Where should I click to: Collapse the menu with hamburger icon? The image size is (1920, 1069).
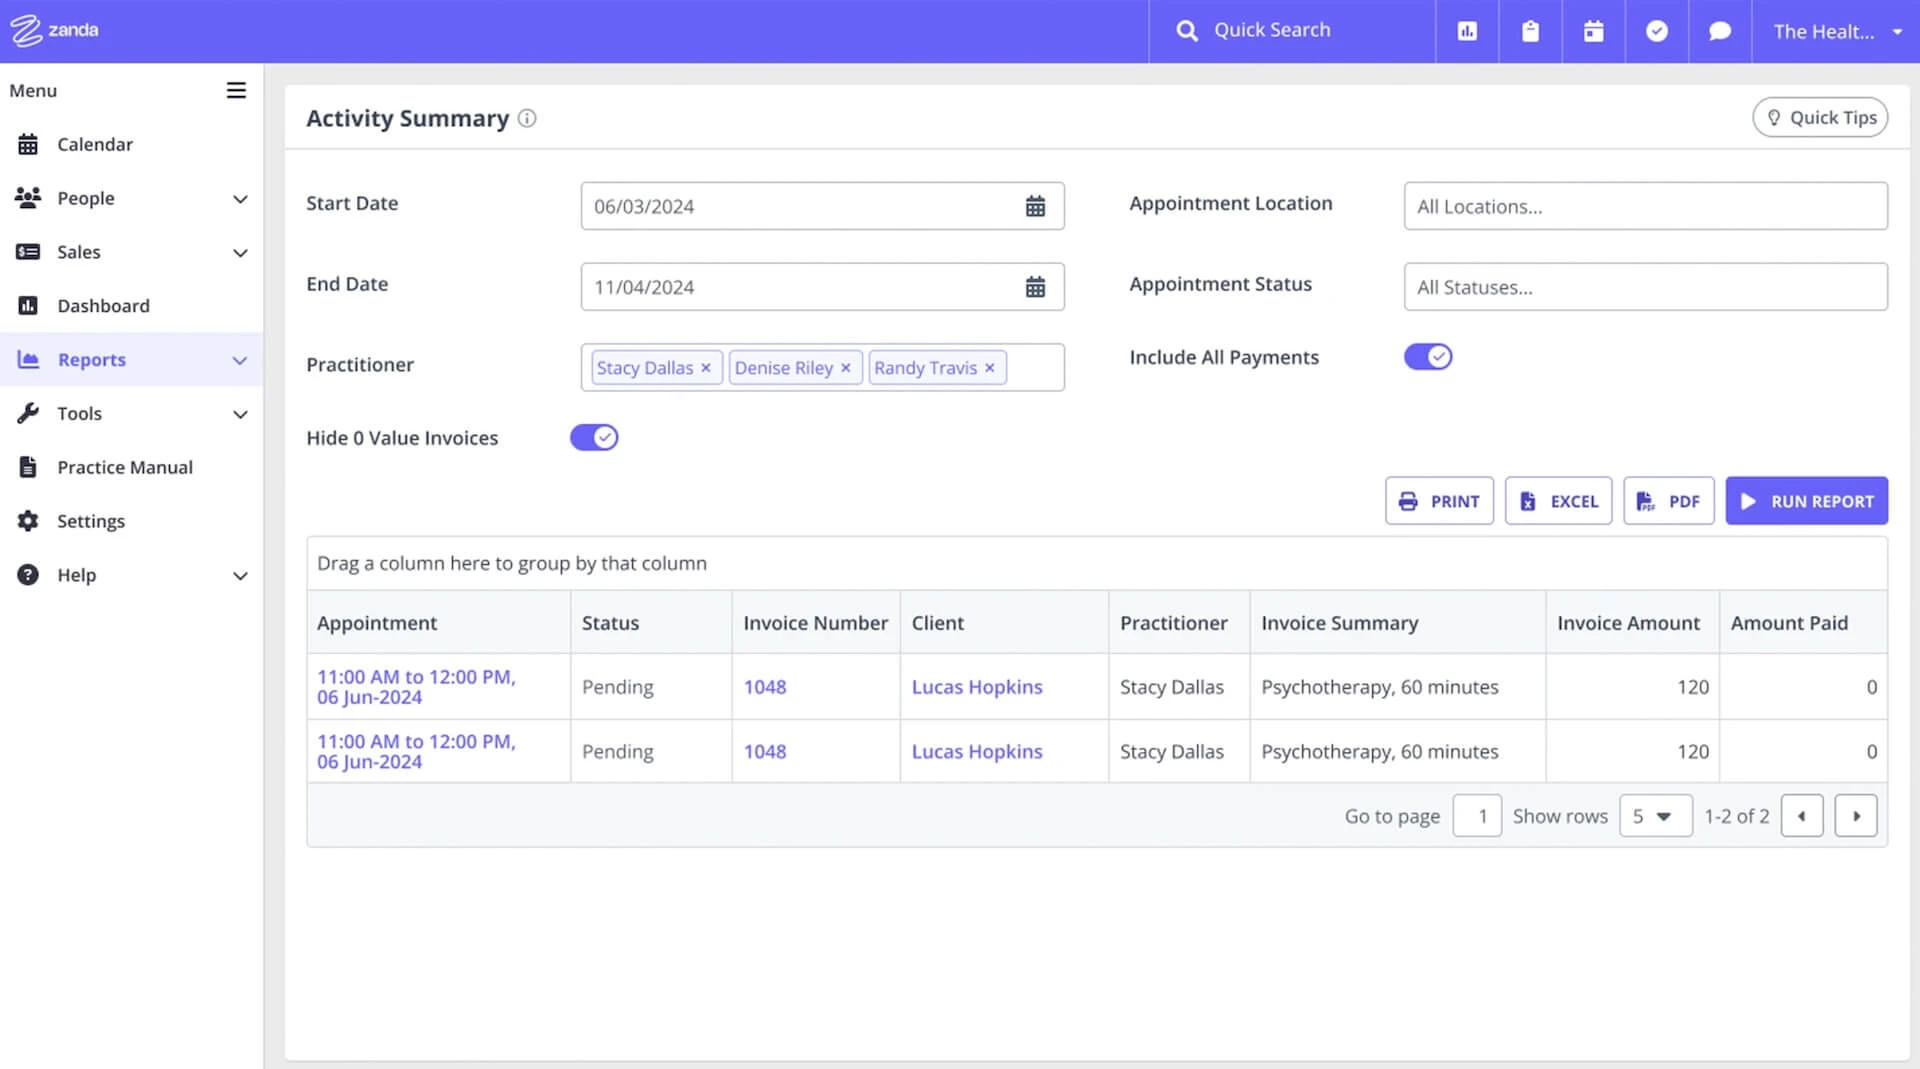pos(236,91)
